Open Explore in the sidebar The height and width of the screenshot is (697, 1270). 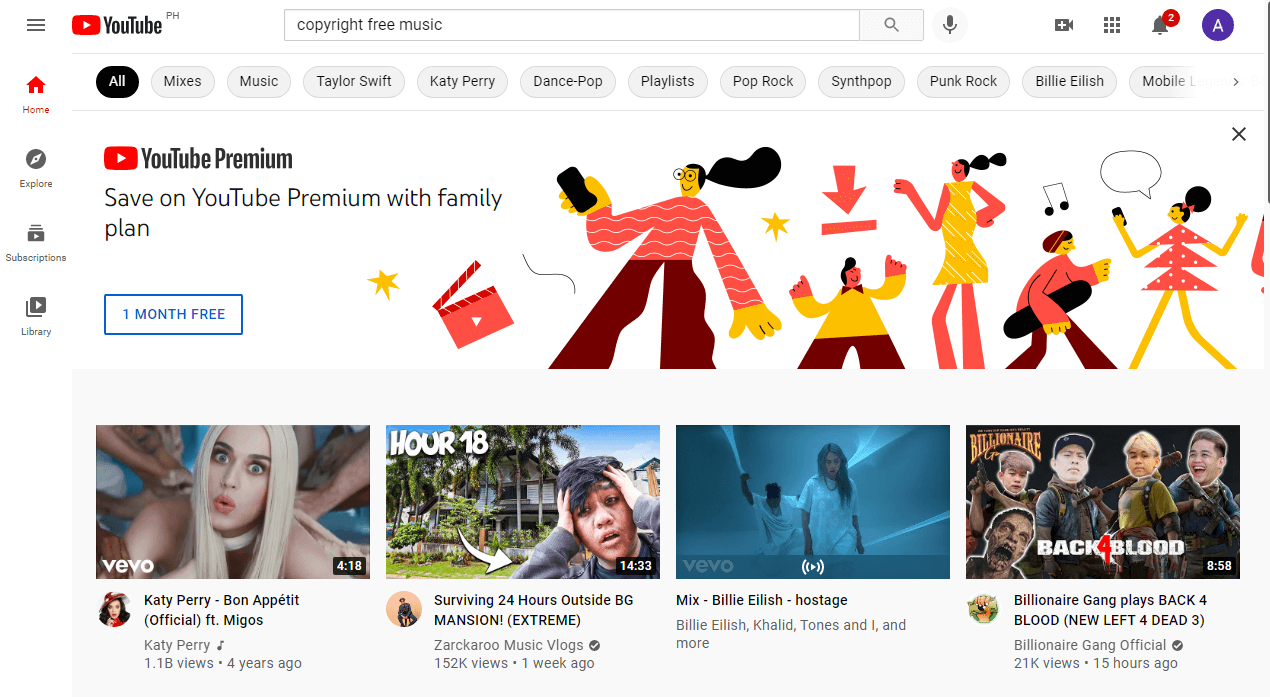(x=36, y=167)
